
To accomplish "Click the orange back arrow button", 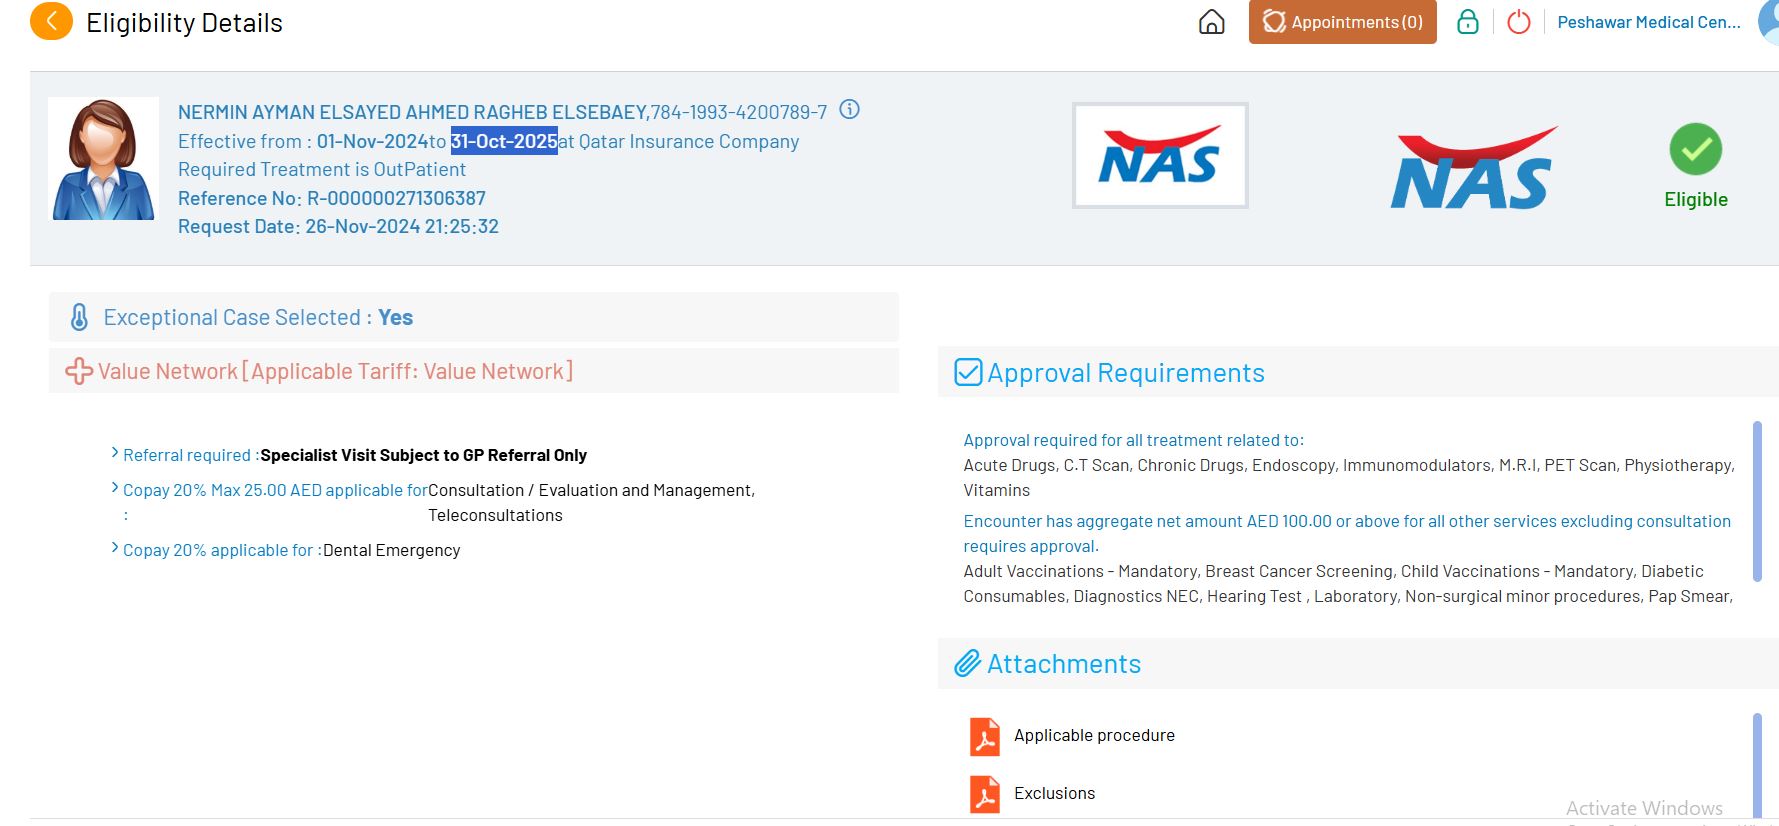I will point(51,21).
